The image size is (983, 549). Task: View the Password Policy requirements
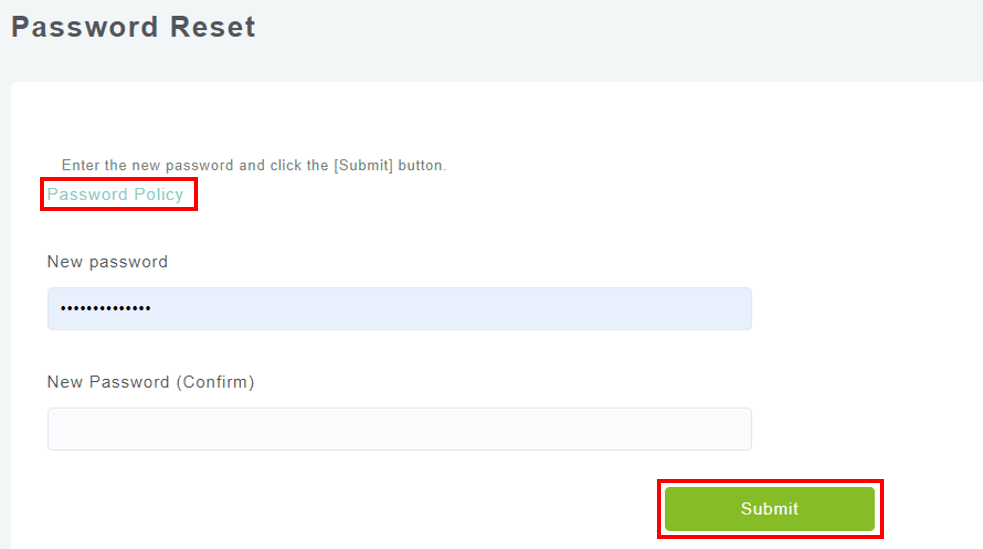tap(115, 194)
